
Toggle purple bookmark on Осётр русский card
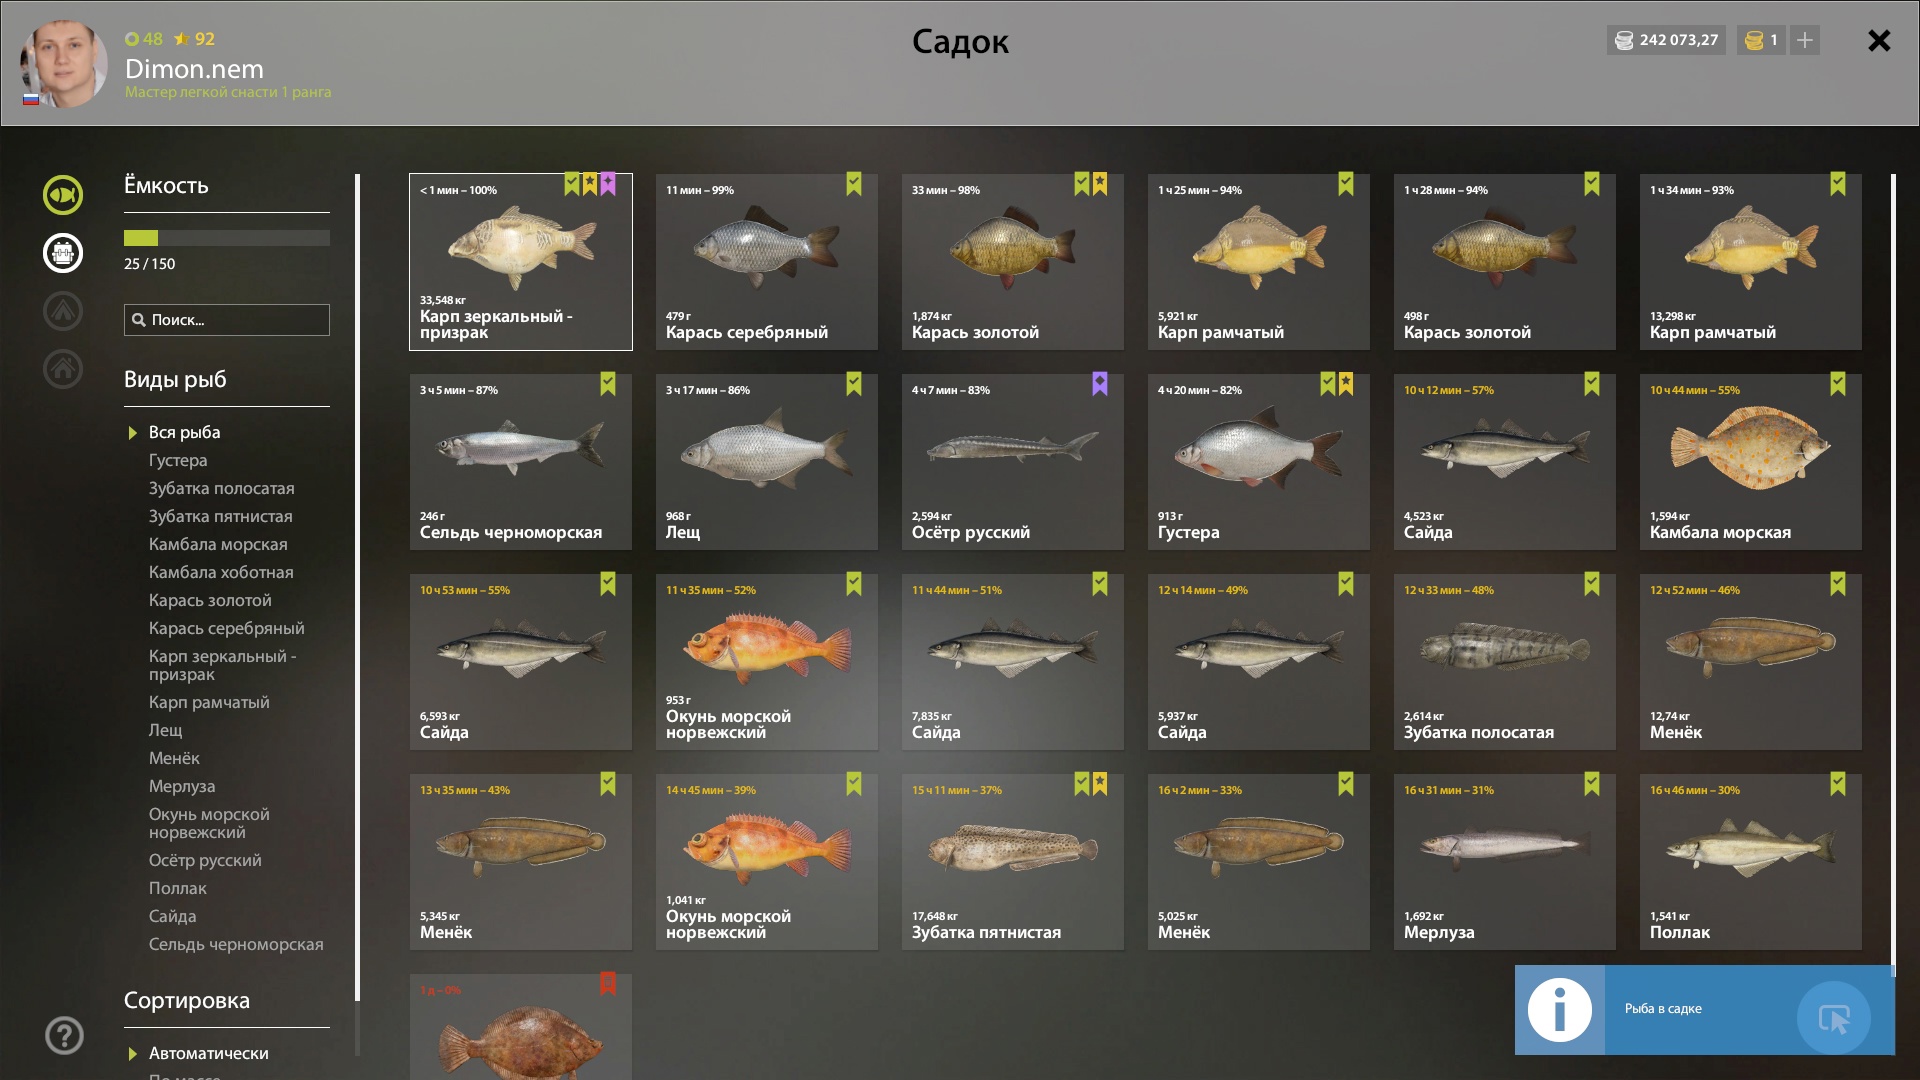click(1100, 384)
